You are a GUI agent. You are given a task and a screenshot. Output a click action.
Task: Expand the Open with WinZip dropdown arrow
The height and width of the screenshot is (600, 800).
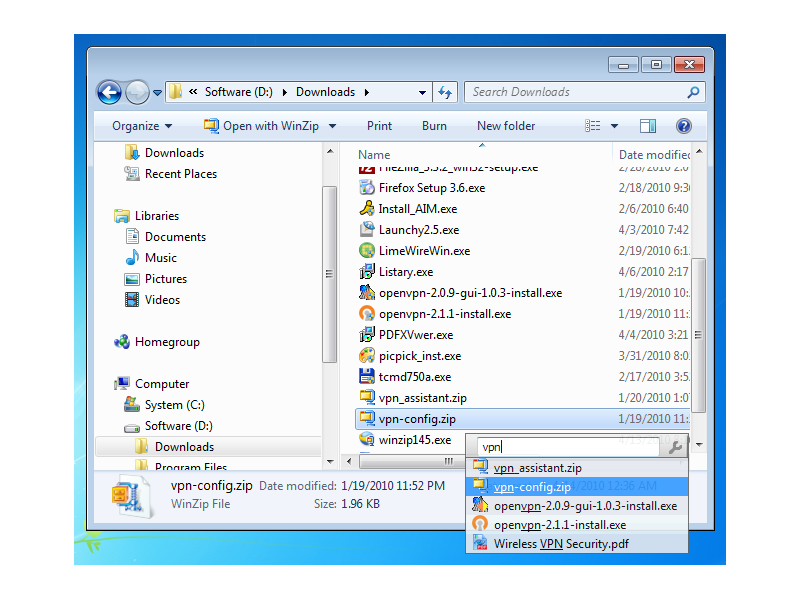[x=332, y=126]
